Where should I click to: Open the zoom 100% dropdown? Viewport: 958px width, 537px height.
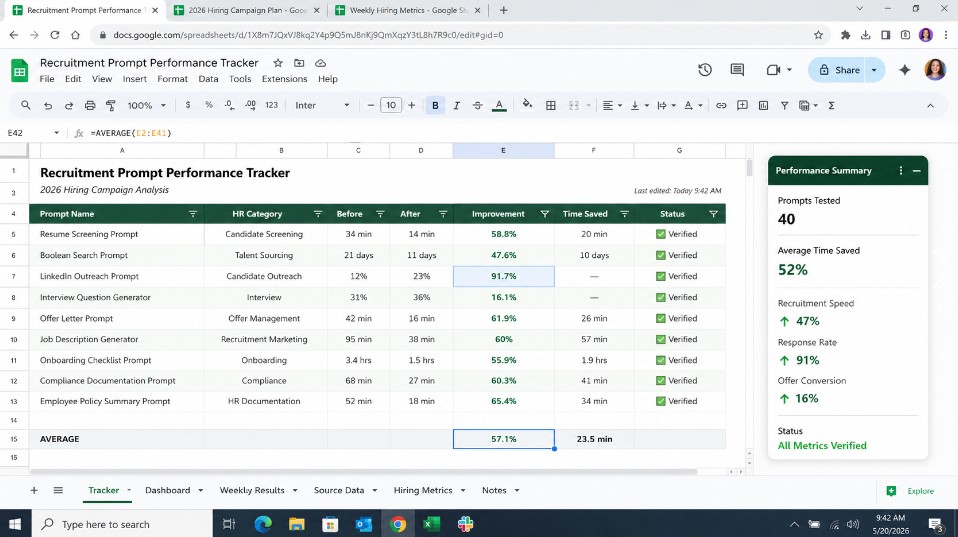pos(147,106)
